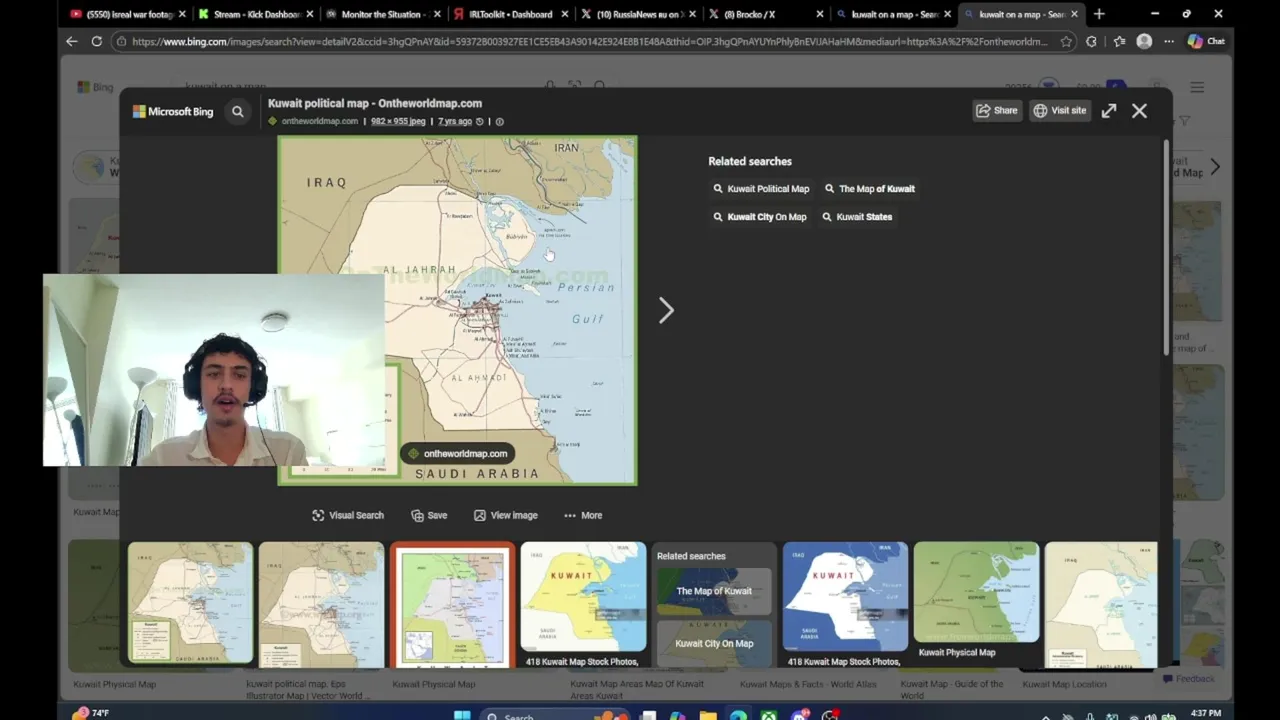Open the More options ellipsis menu
Viewport: 1280px width, 720px height.
coord(583,515)
